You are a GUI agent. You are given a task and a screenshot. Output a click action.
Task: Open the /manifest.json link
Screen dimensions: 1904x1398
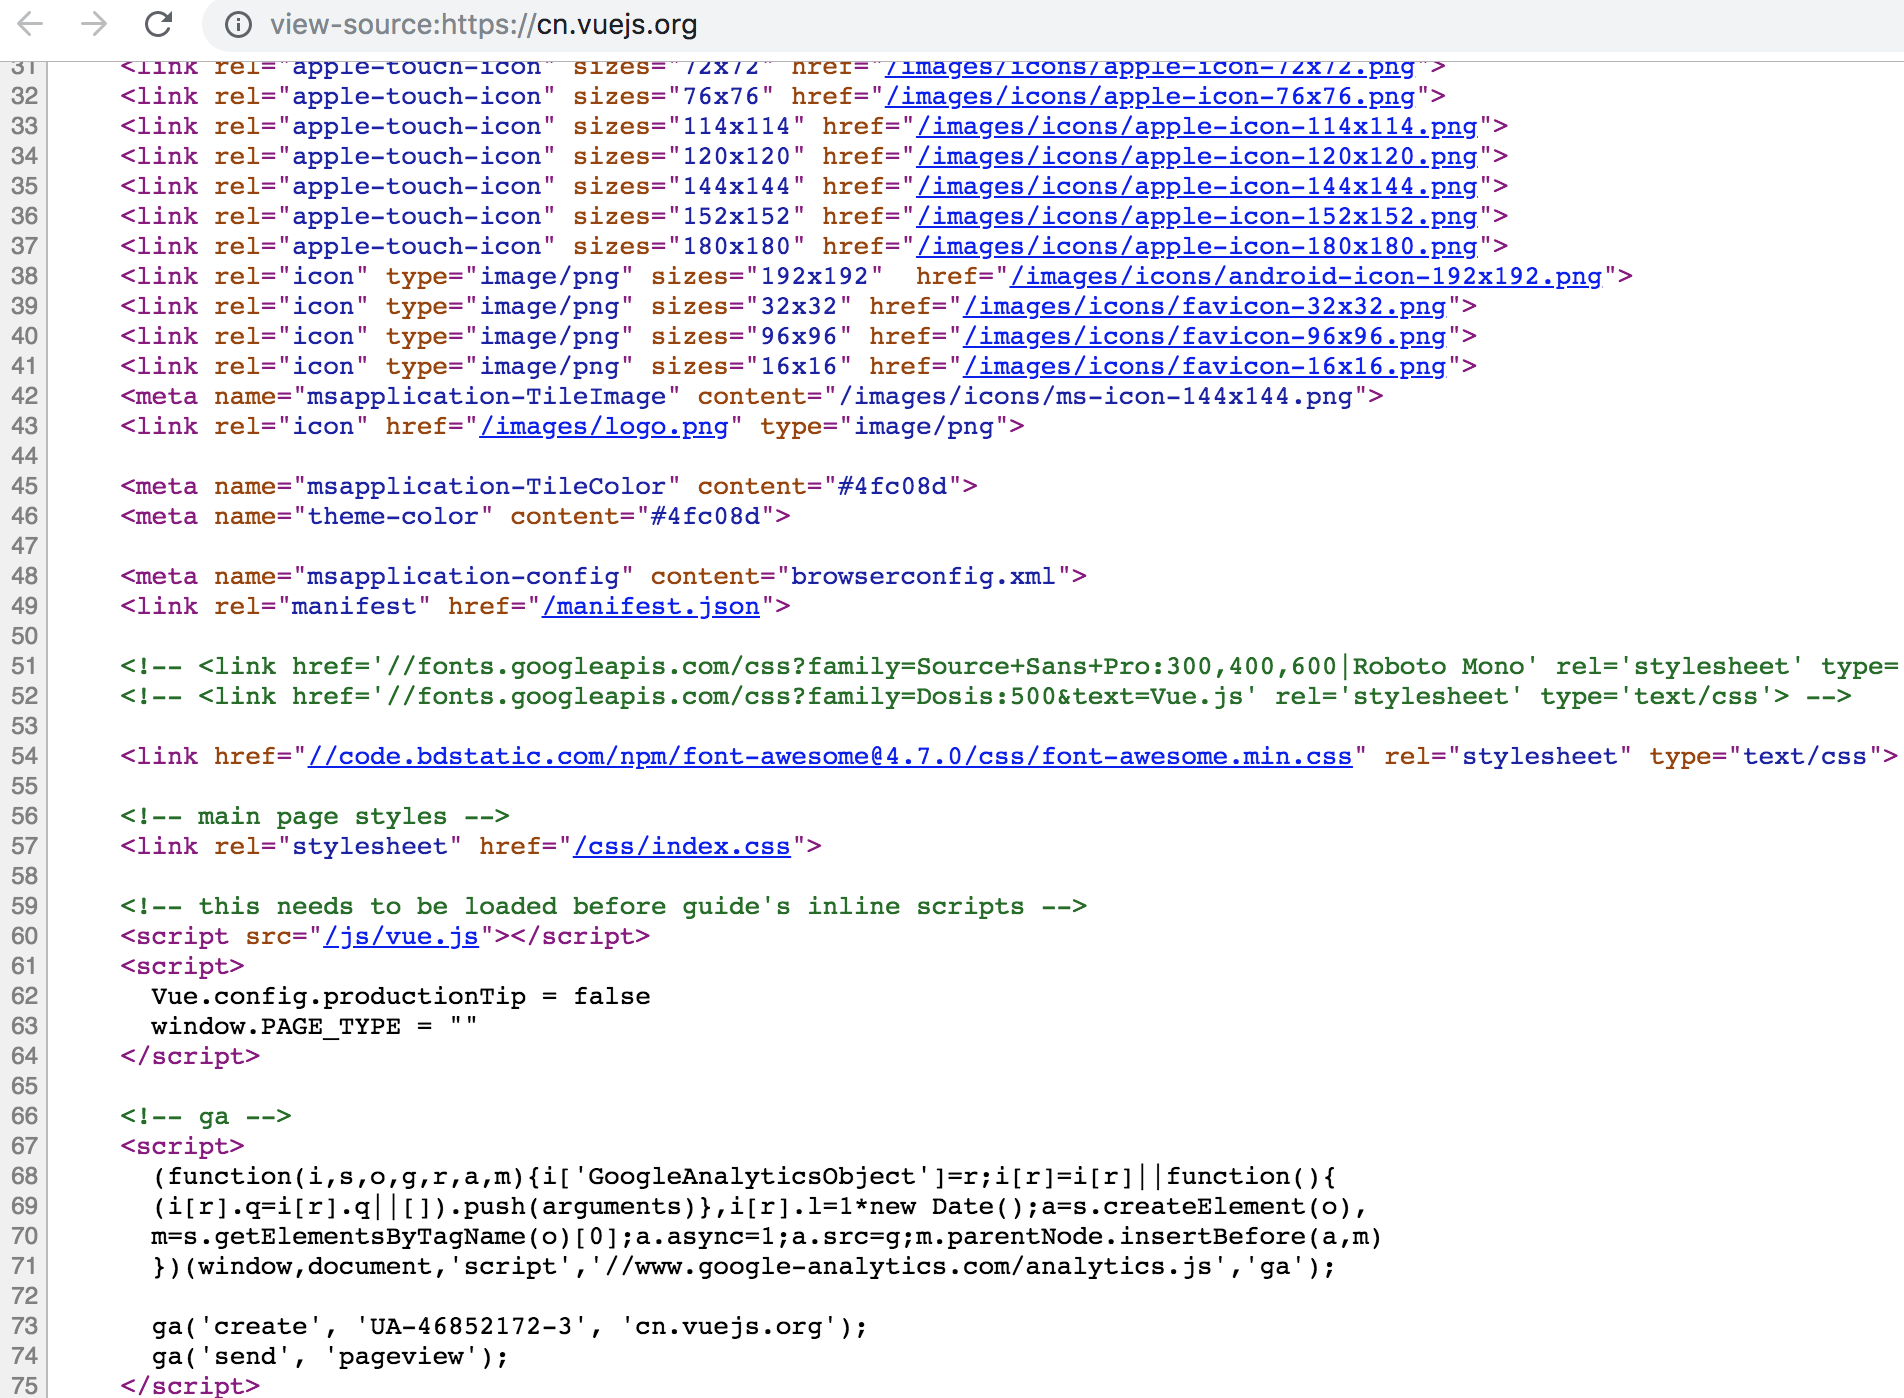[x=651, y=607]
